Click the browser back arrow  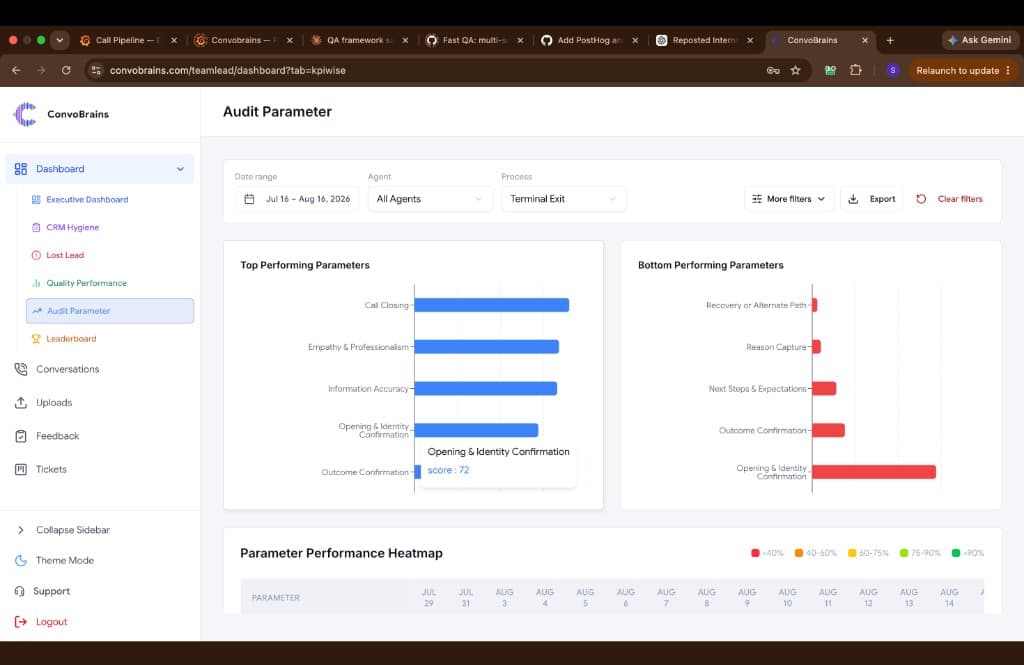(16, 70)
